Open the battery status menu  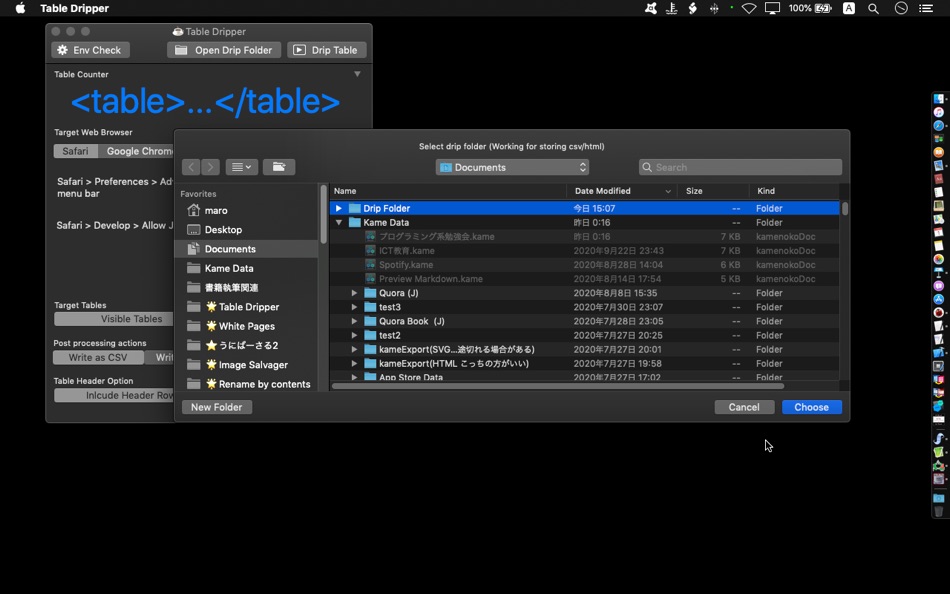click(811, 8)
